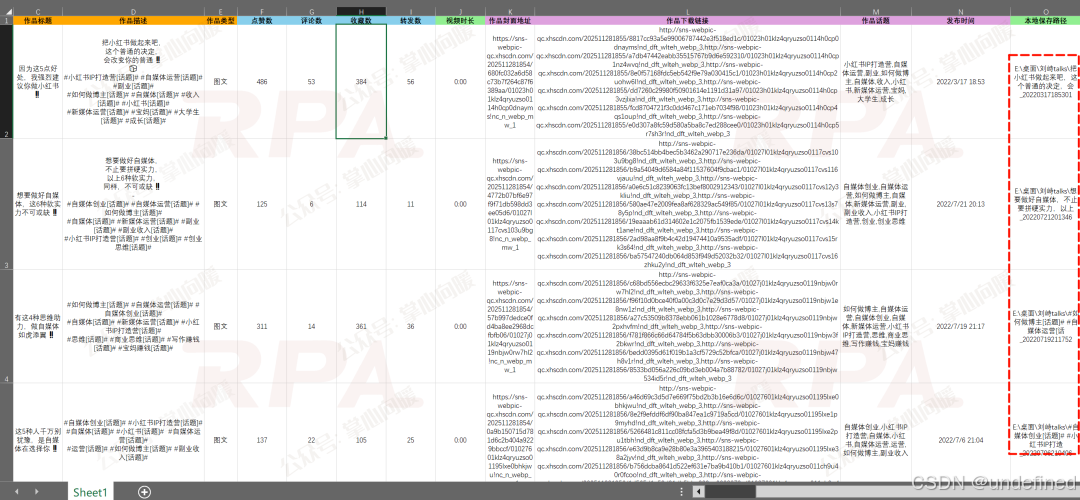Select column C header
Image resolution: width=1080 pixels, height=500 pixels.
[x=37, y=12]
